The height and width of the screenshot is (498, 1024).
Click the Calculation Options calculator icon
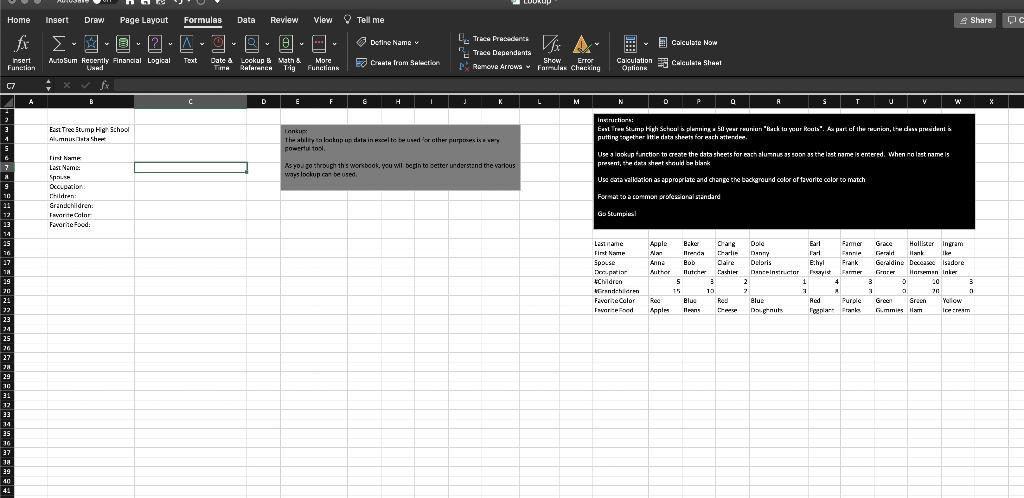click(x=630, y=44)
